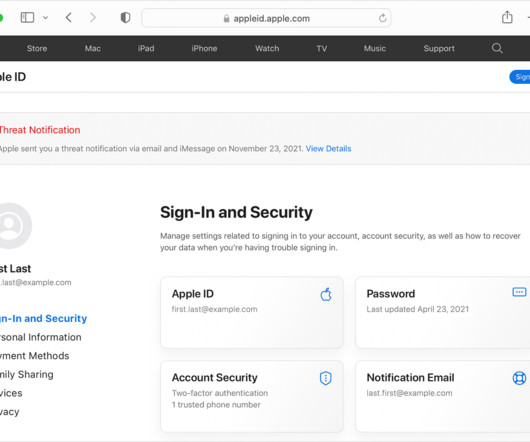
Task: Click the Sign-In and Security page heading
Action: coord(236,213)
